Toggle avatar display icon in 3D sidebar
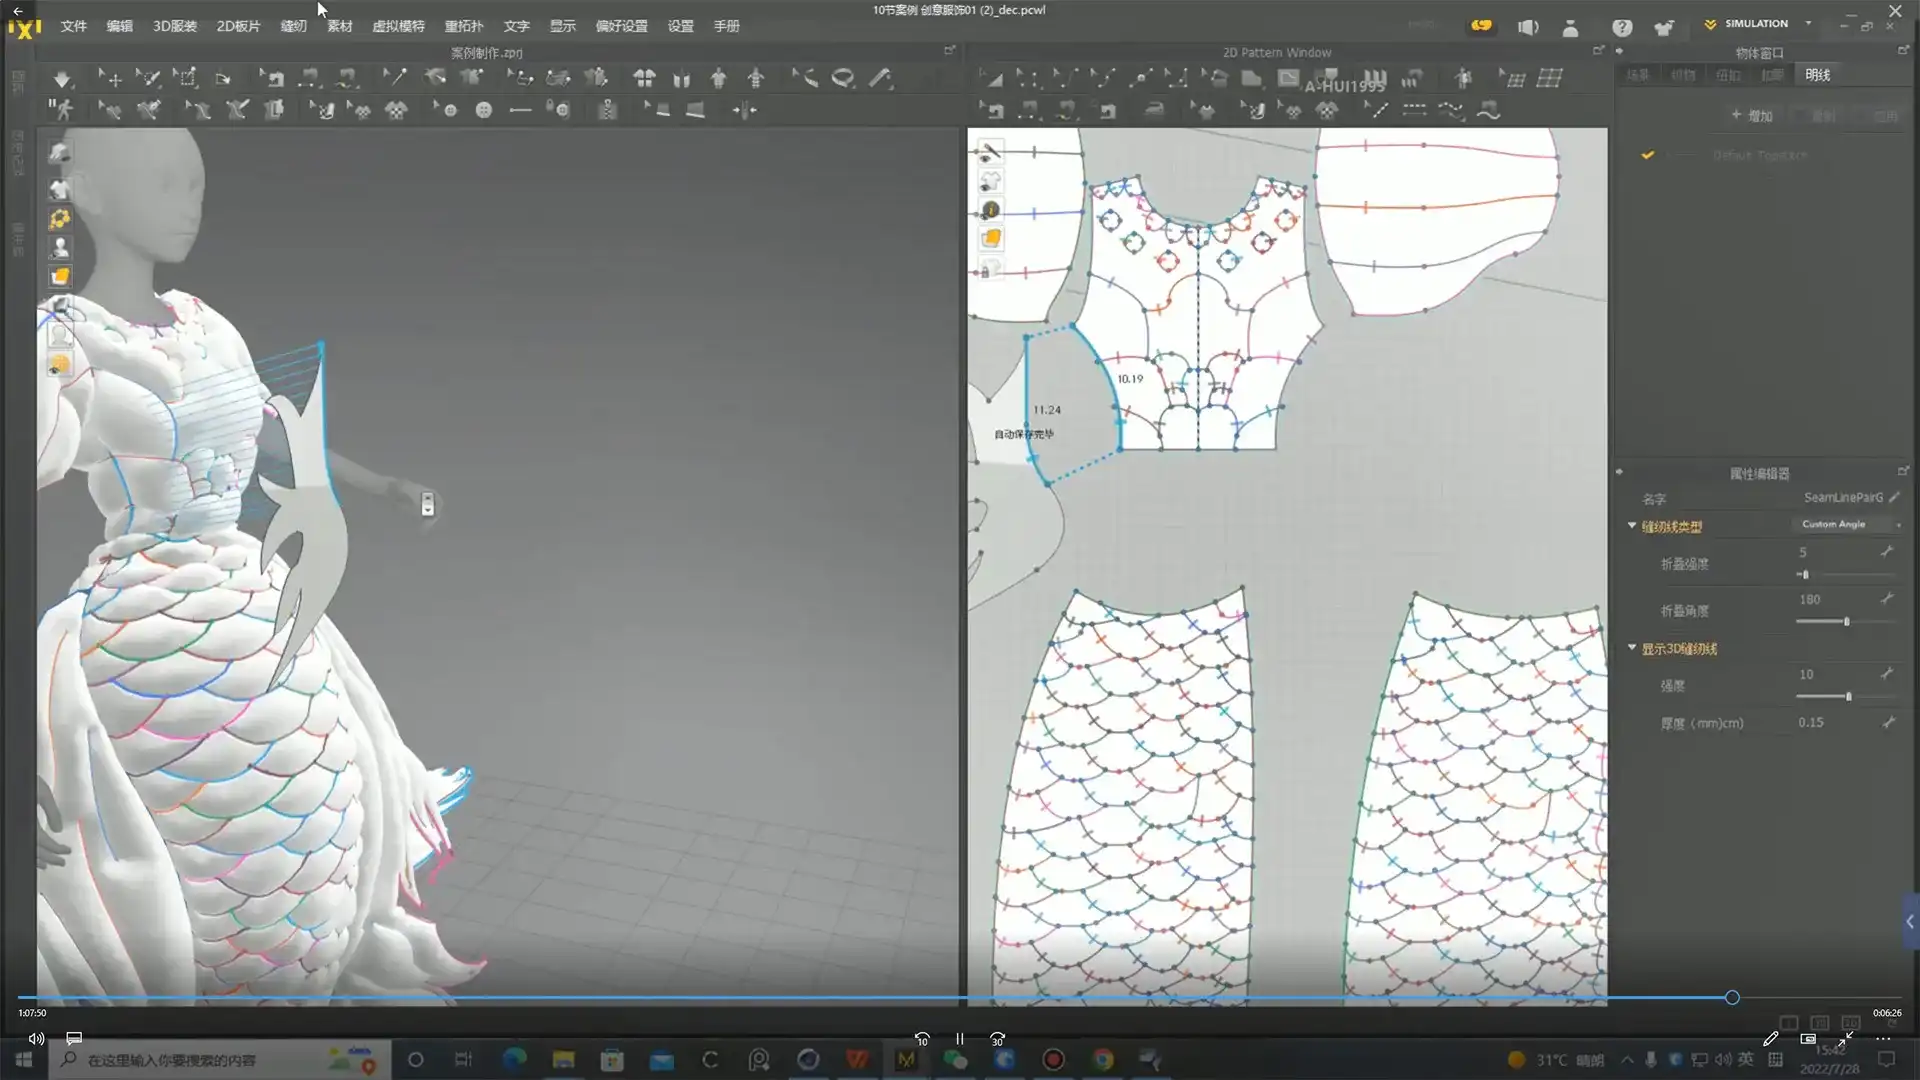This screenshot has height=1080, width=1920. [60, 247]
